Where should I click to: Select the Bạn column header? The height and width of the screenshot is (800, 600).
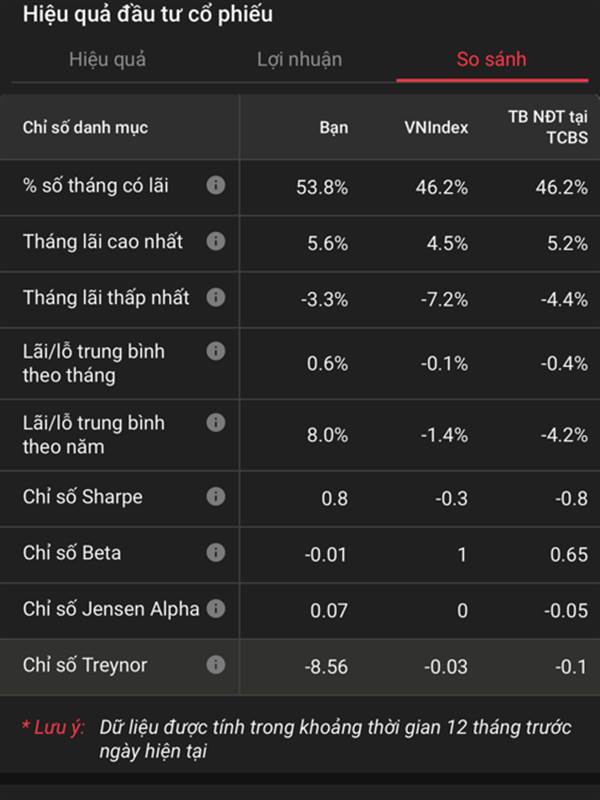[x=334, y=128]
